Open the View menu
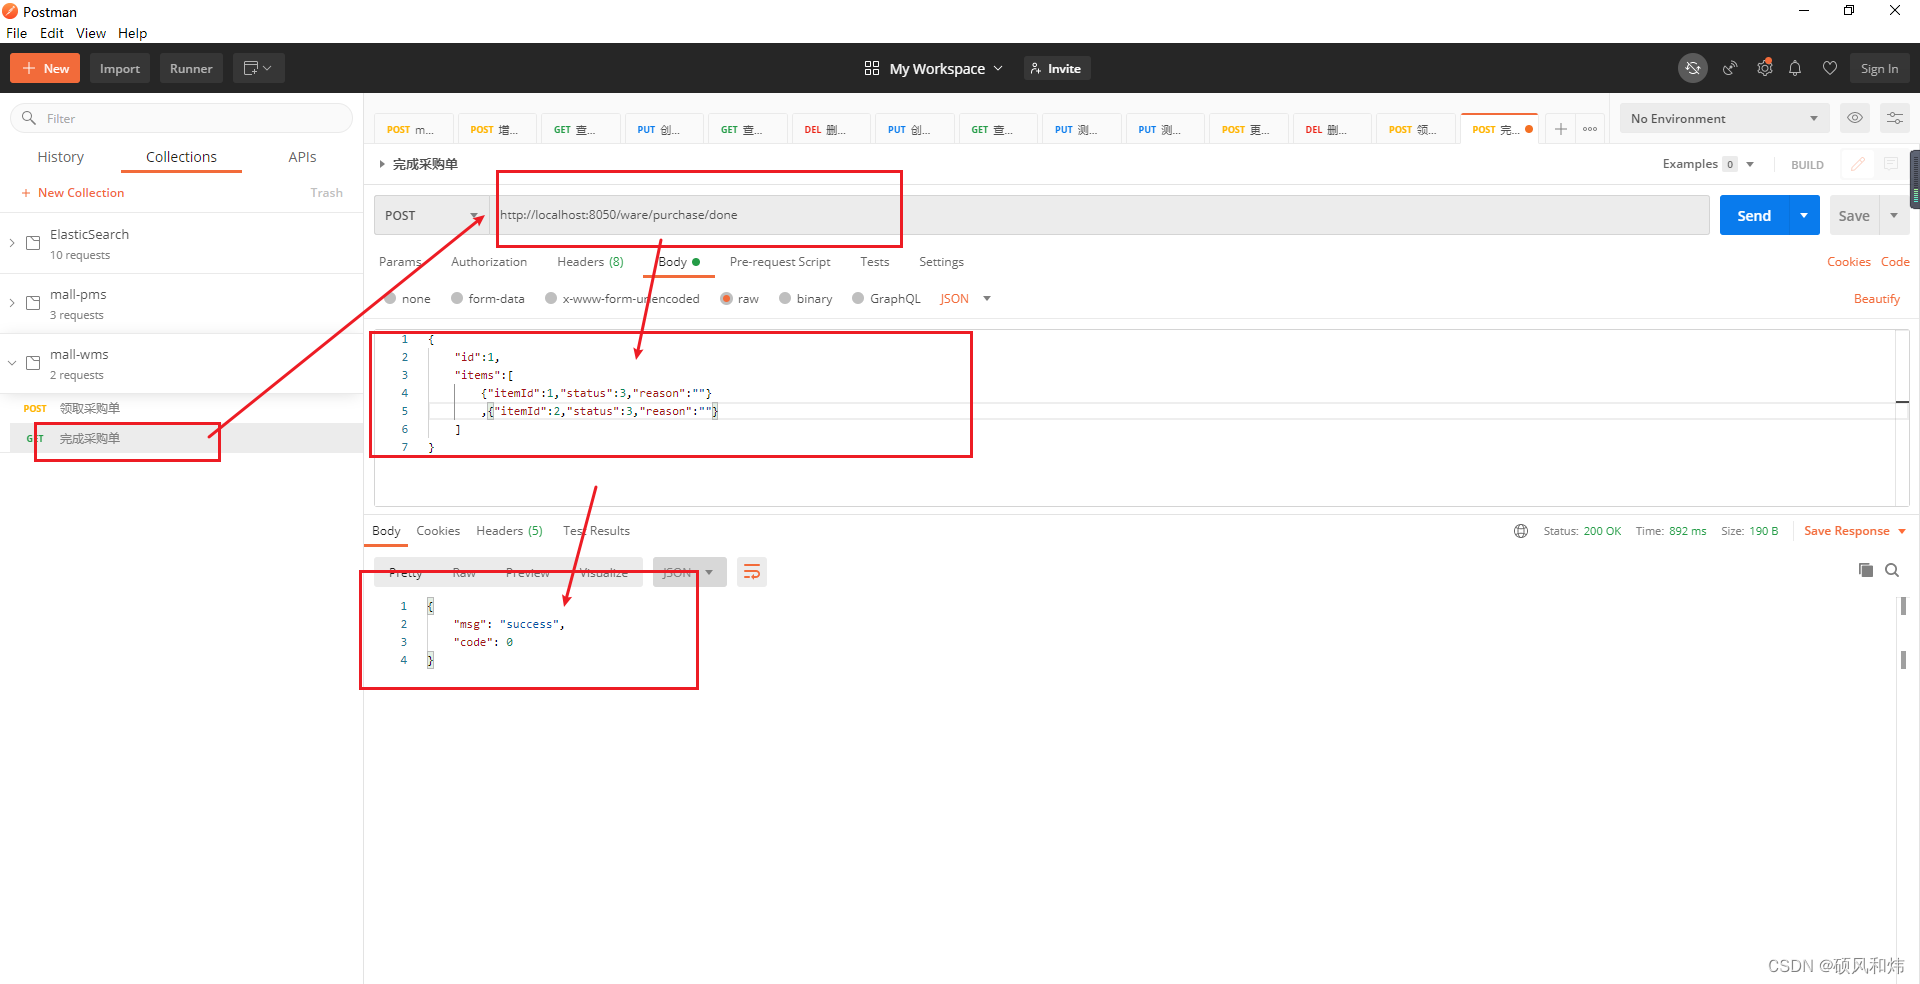 pyautogui.click(x=91, y=33)
